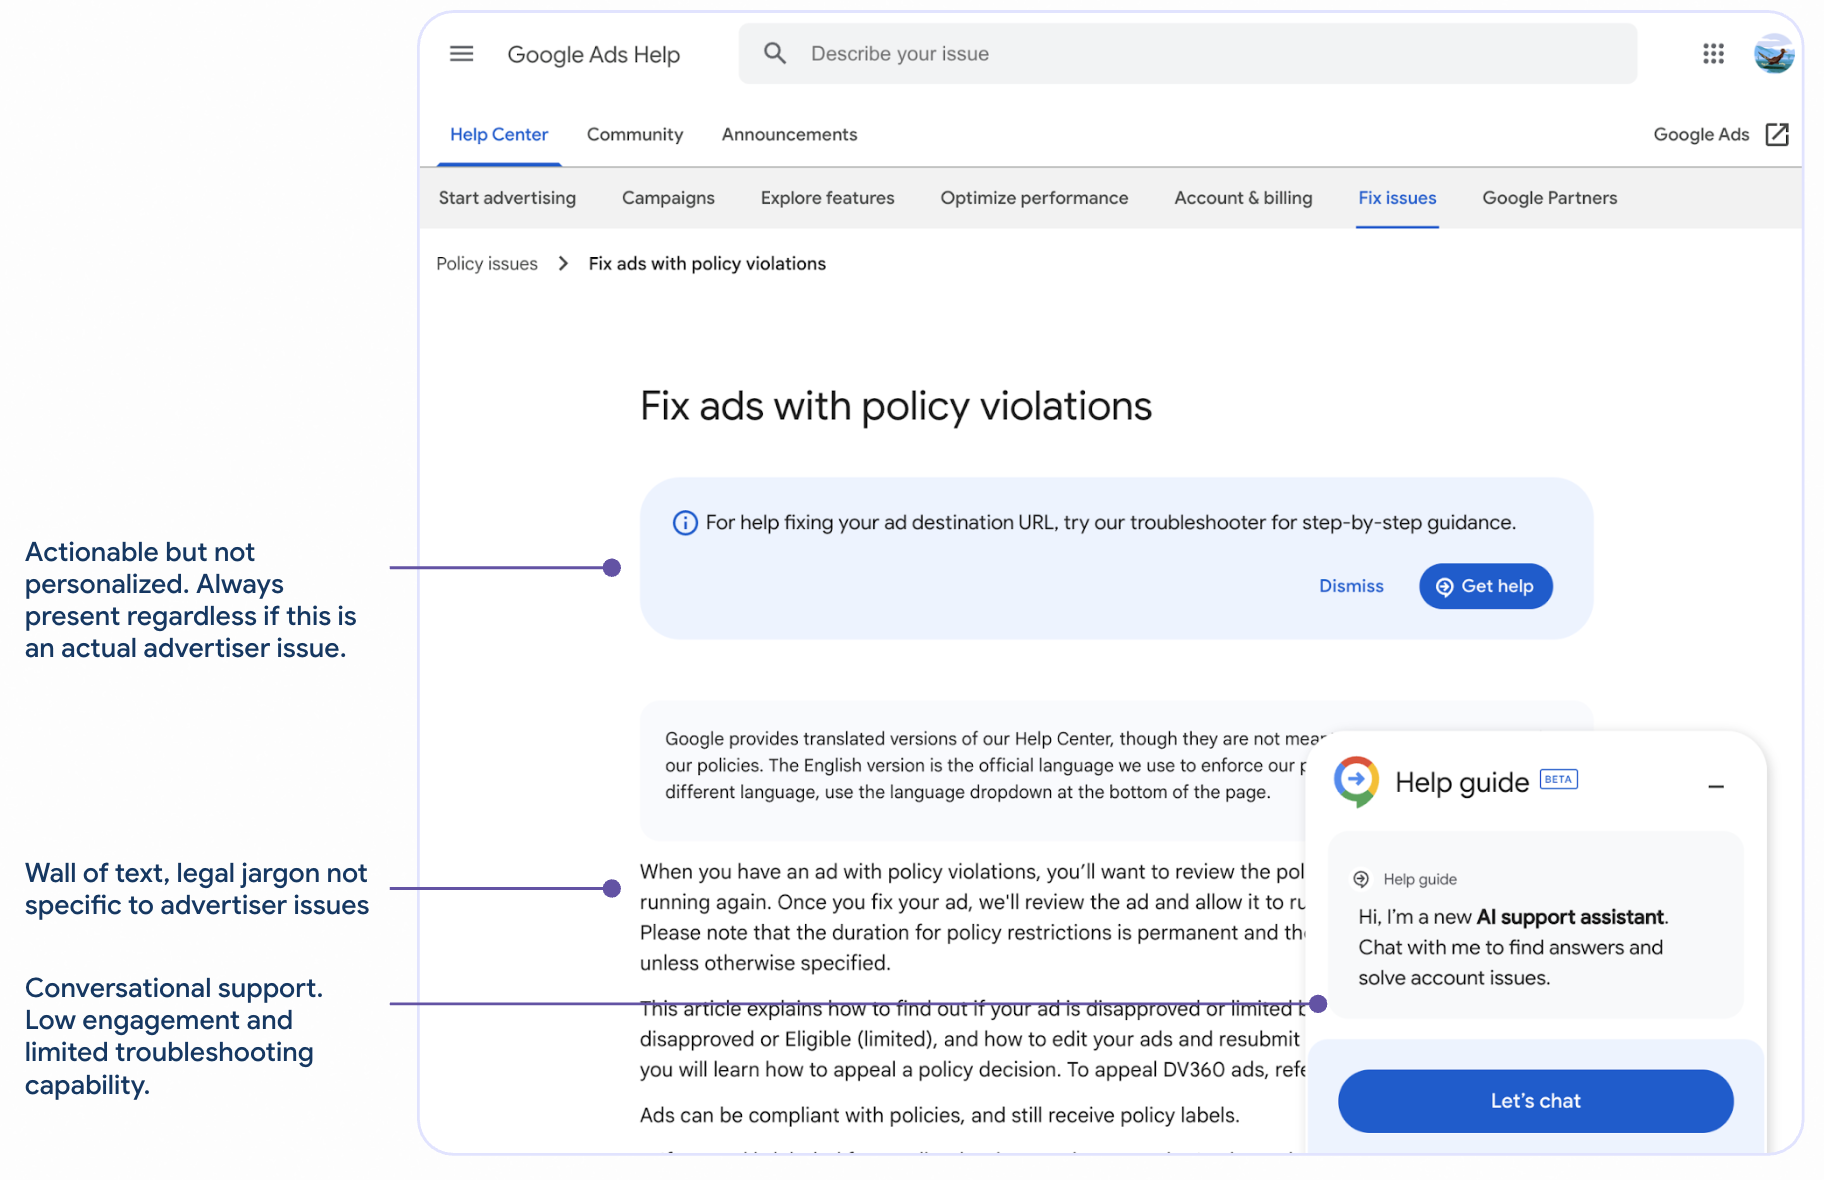Follow the Policy issues breadcrumb link
The image size is (1824, 1180).
(487, 263)
